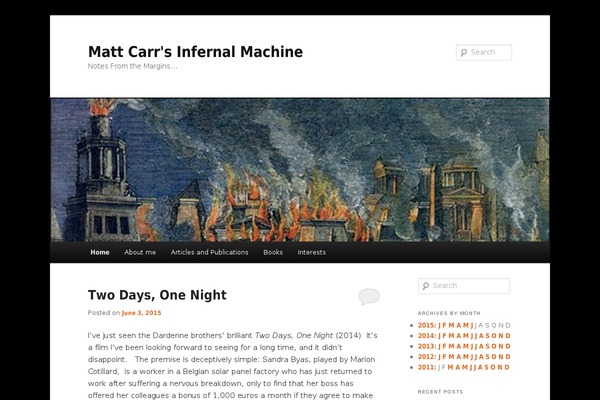Select the Interests menu item
The width and height of the screenshot is (600, 400).
[x=312, y=252]
